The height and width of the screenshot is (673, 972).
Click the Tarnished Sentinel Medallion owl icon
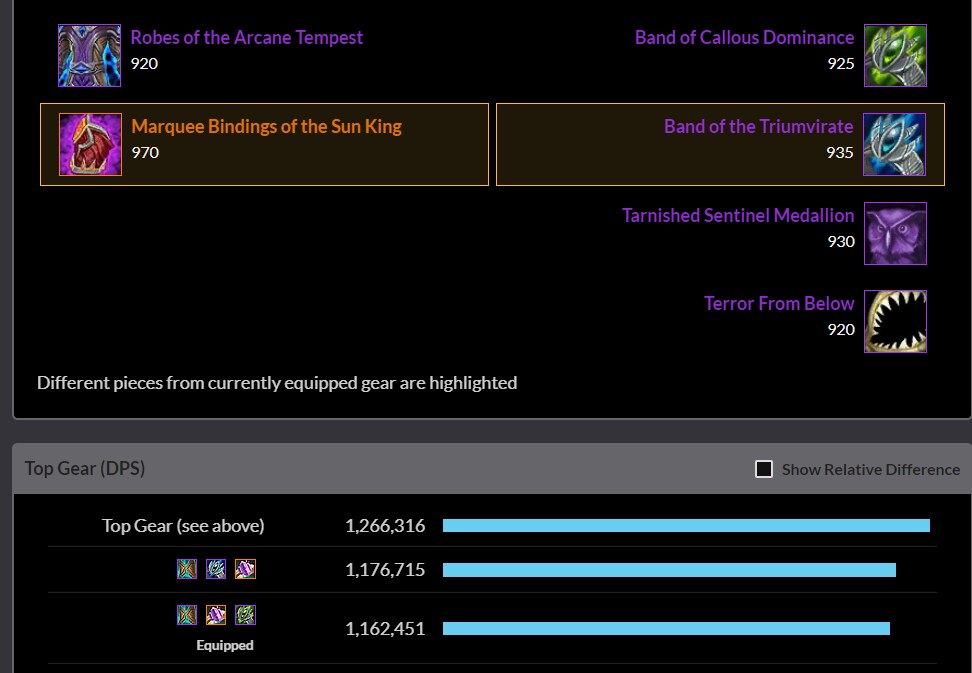tap(895, 233)
